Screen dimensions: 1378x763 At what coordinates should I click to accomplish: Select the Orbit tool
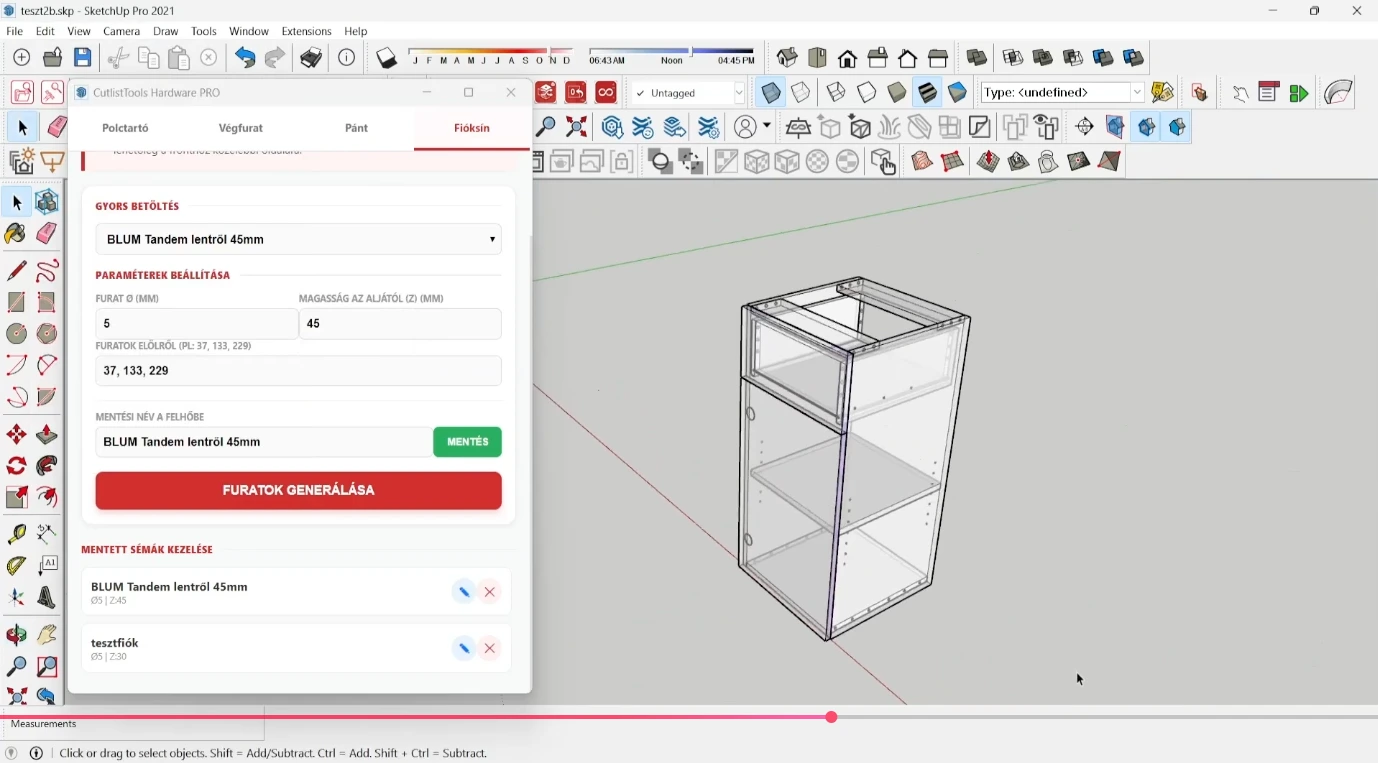tap(16, 635)
